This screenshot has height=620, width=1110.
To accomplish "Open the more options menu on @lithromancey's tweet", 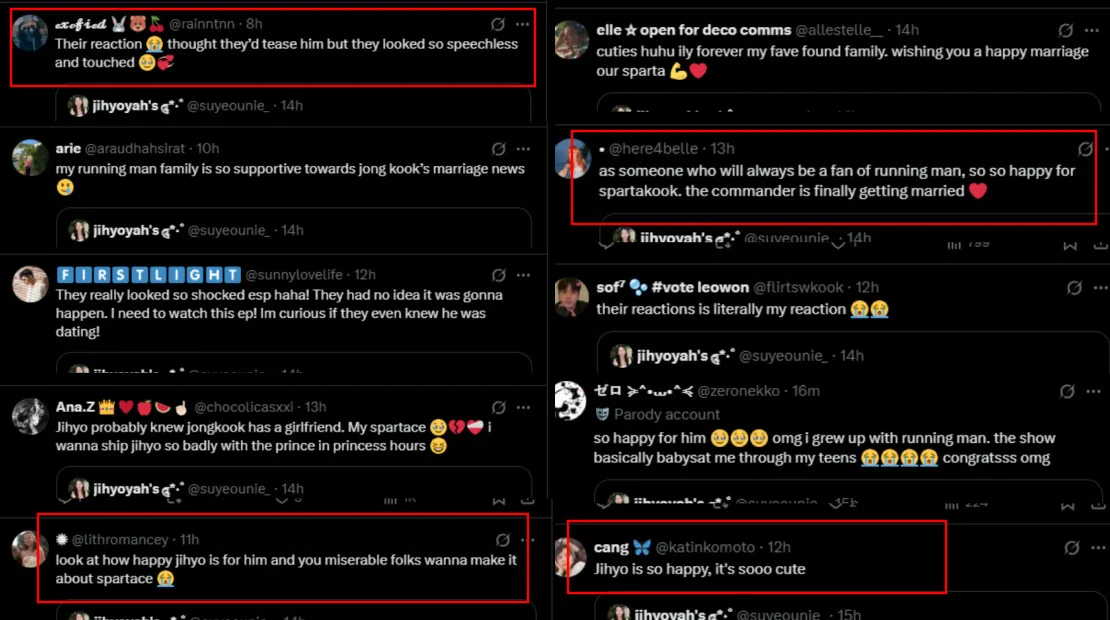I will (x=525, y=540).
